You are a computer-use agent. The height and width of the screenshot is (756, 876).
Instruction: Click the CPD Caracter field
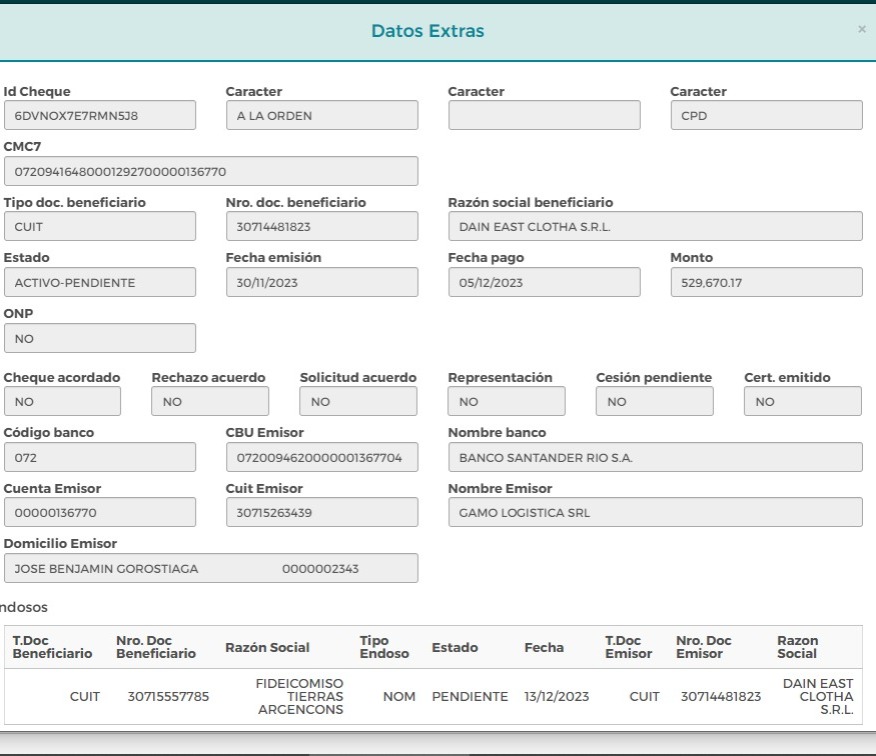(x=766, y=115)
